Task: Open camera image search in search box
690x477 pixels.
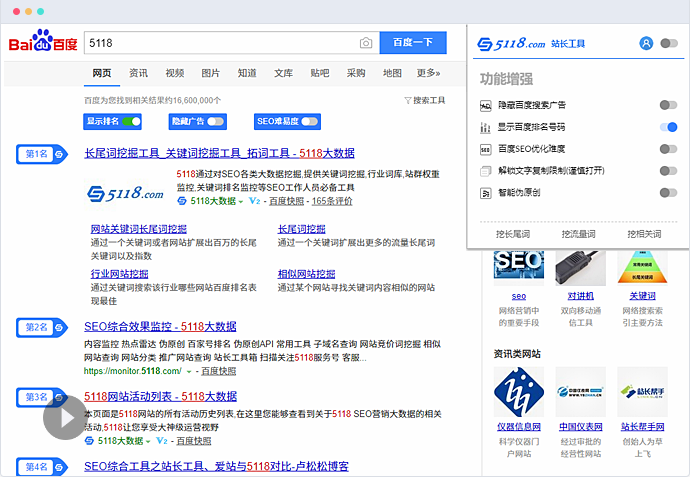Action: point(366,43)
